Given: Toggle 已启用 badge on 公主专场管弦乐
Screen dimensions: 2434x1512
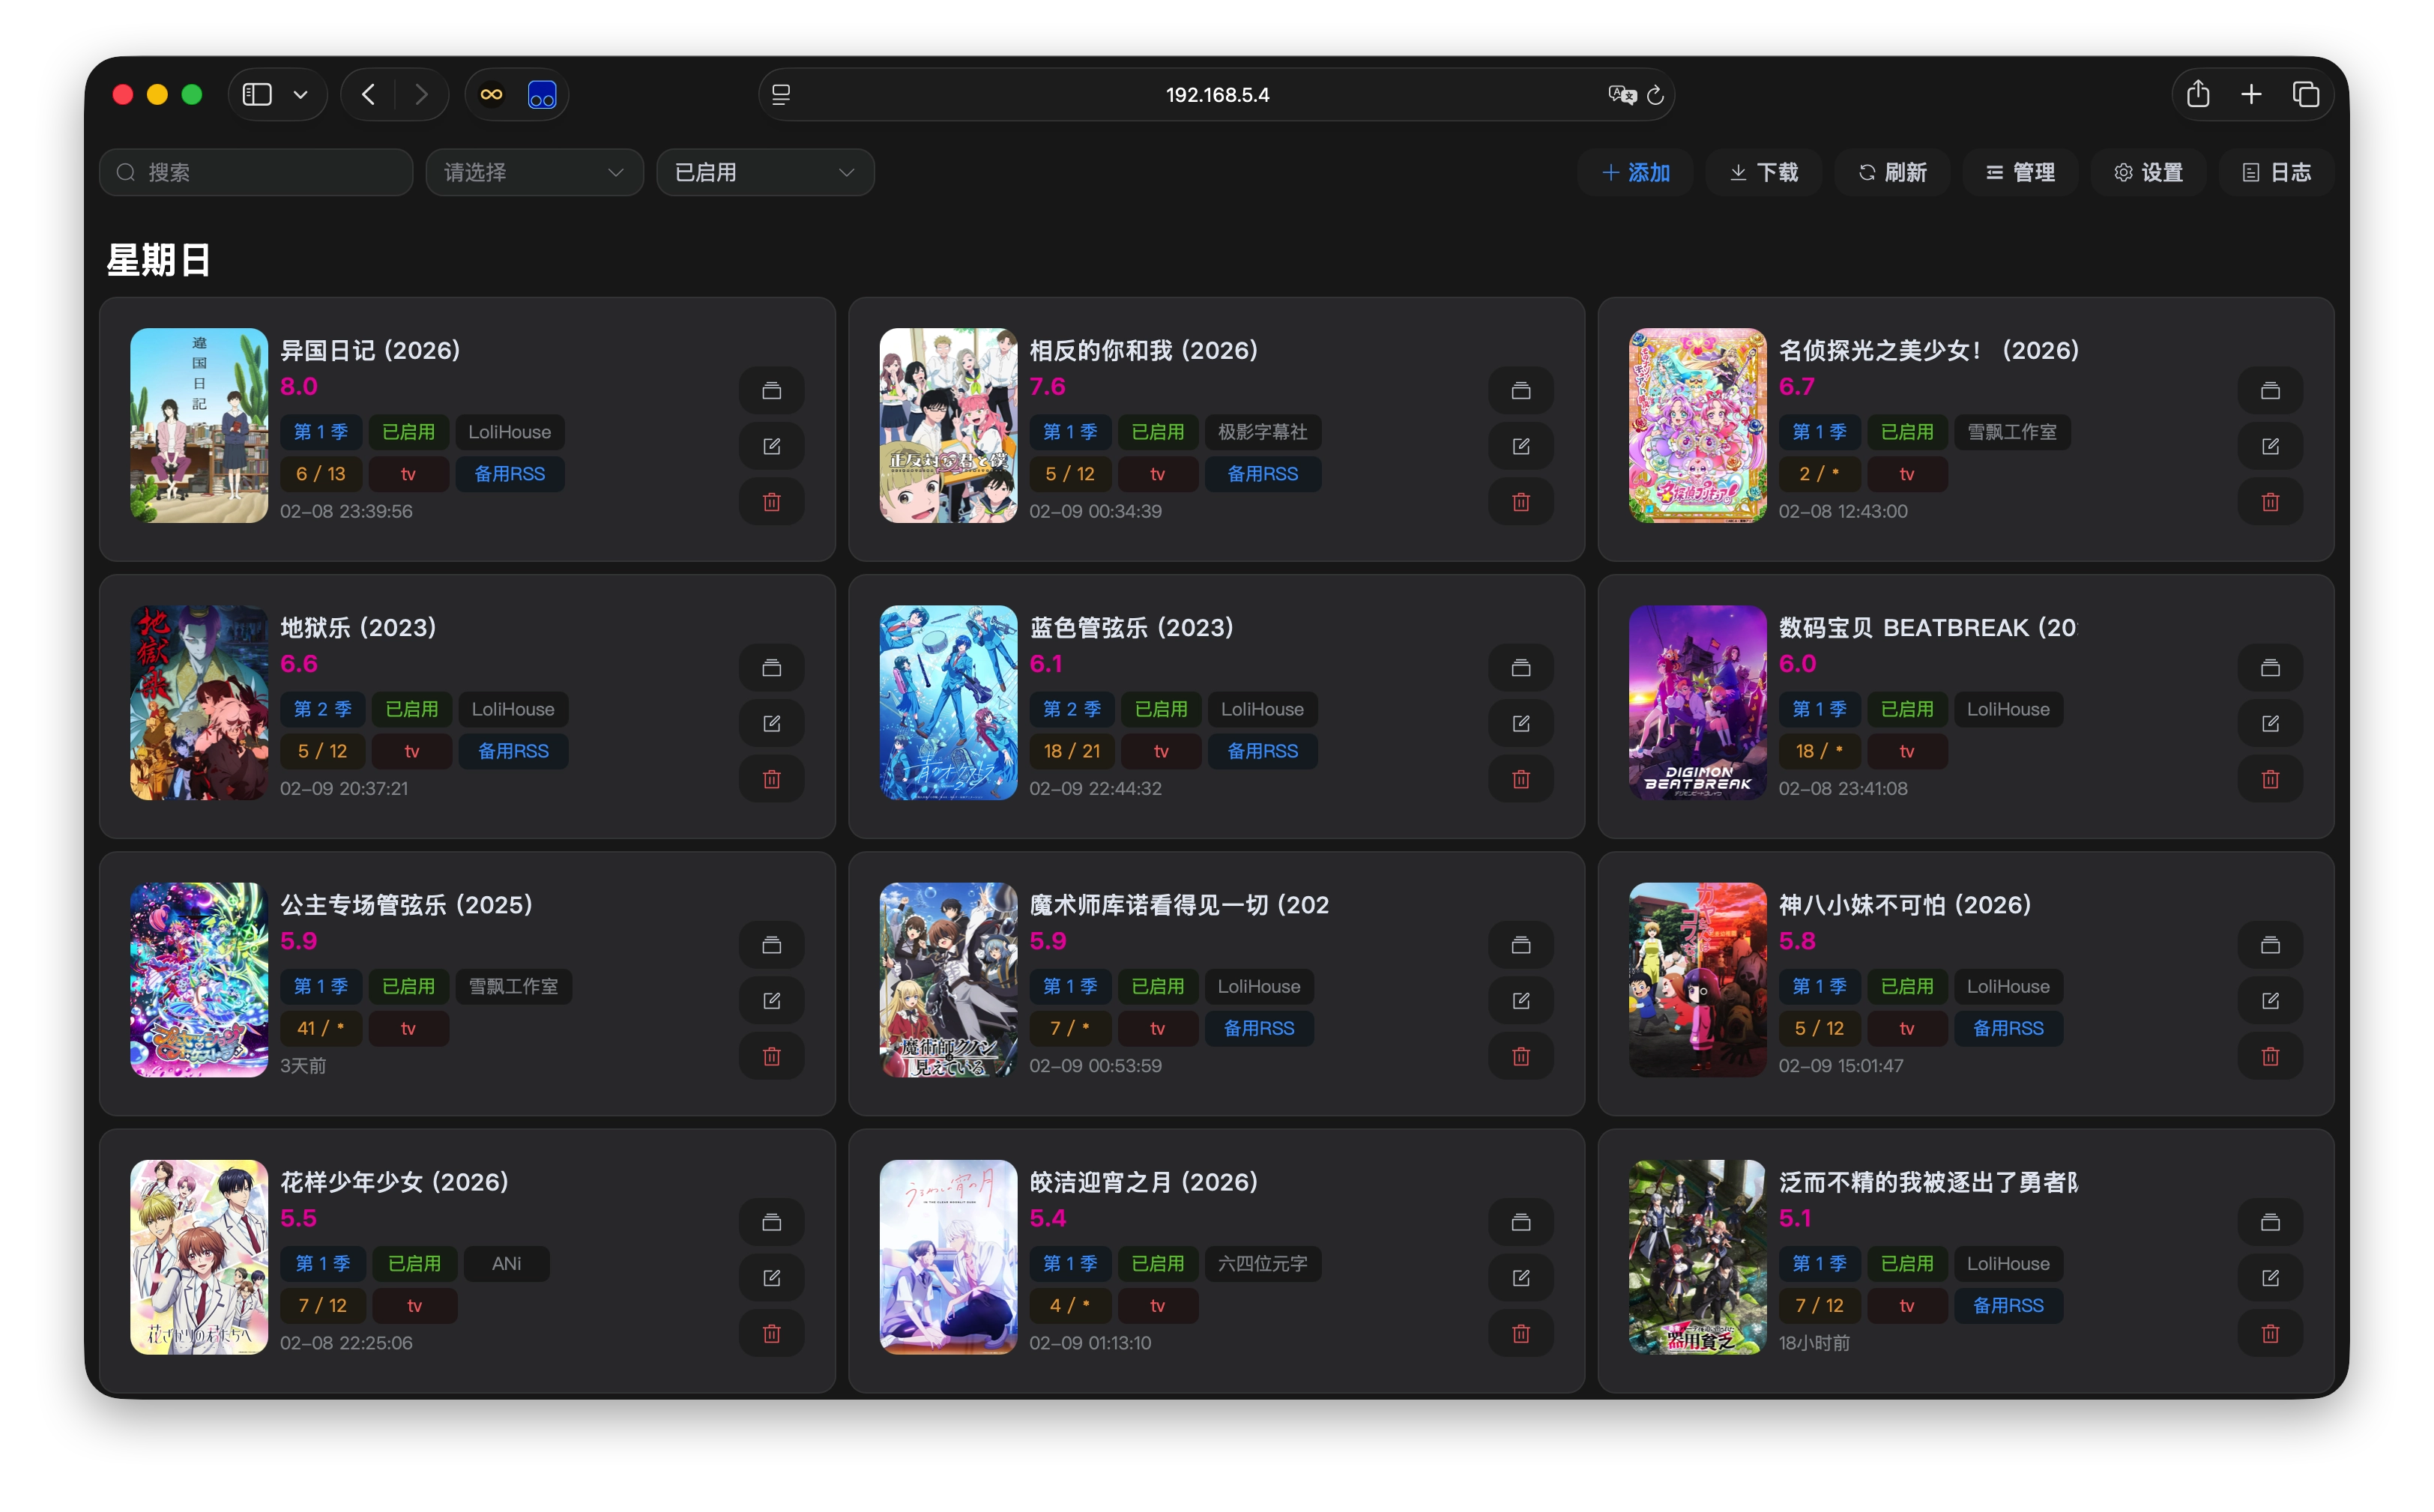Looking at the screenshot, I should click(x=408, y=987).
